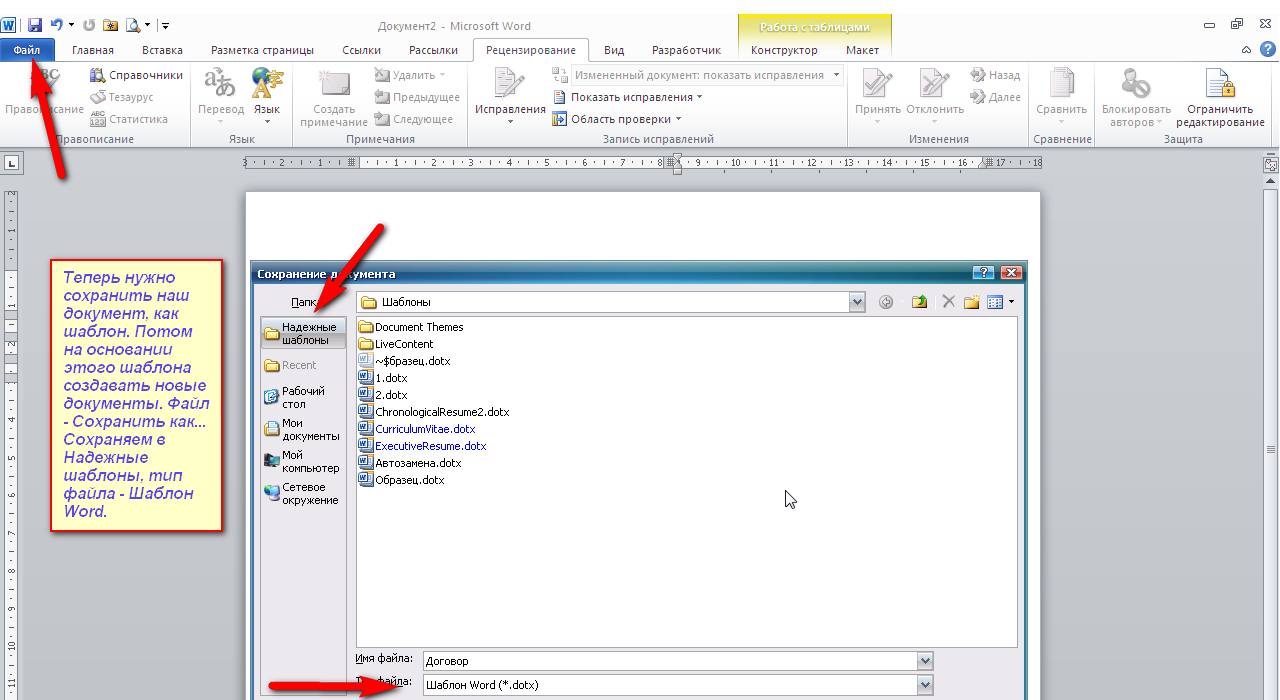
Task: Click the Сравнить compare documents button
Action: tap(1061, 96)
